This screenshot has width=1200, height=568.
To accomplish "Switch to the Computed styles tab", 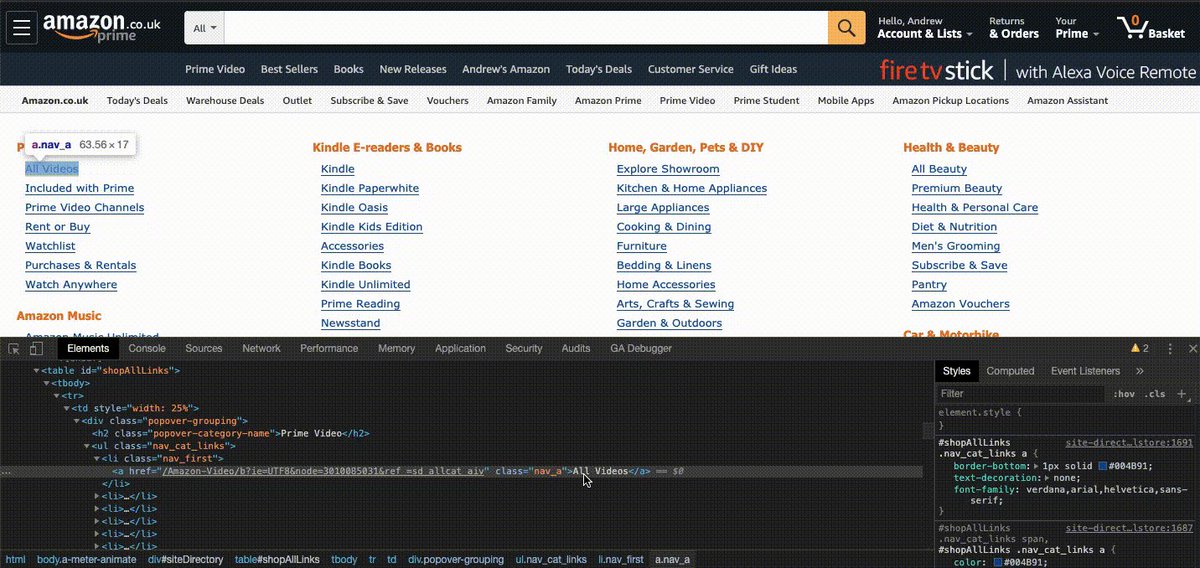I will tap(1010, 371).
